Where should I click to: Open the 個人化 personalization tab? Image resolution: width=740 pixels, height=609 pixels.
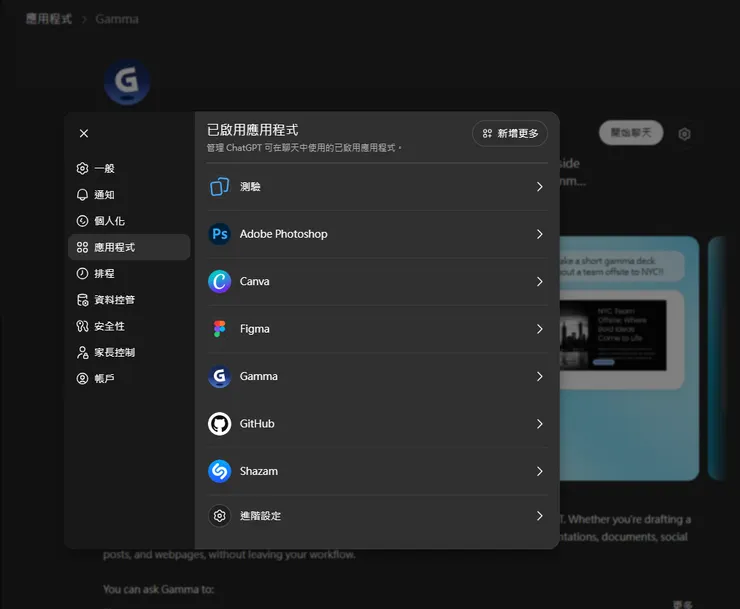(x=129, y=221)
